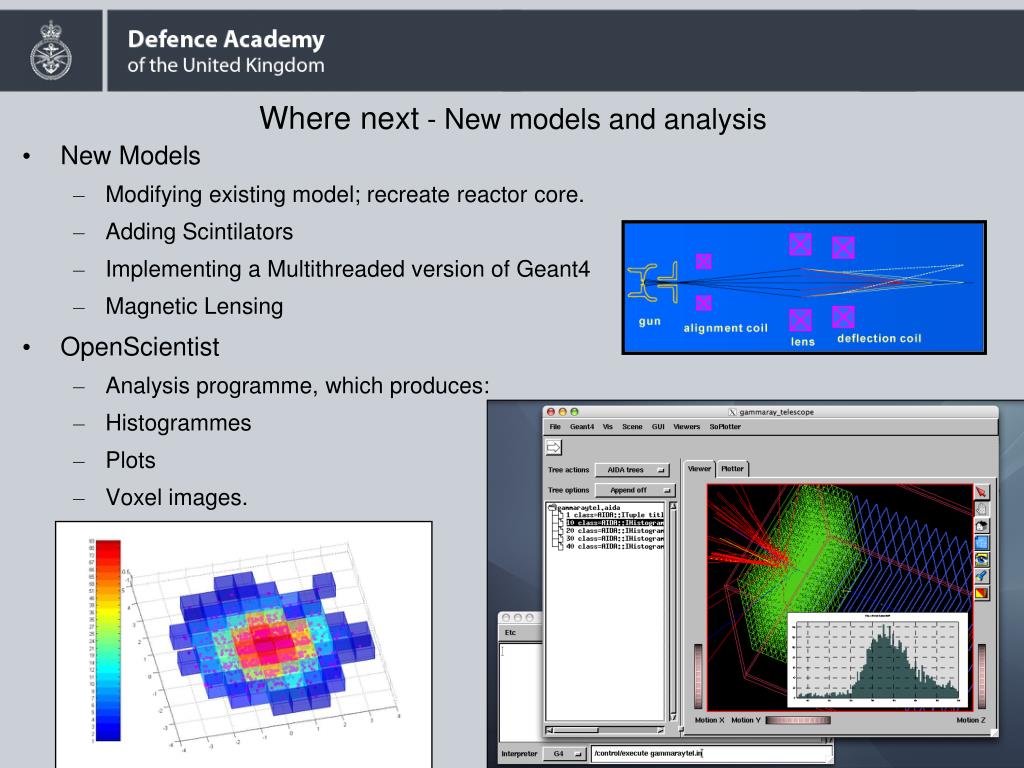Click the 'Tree actions' label
1024x768 pixels.
(568, 470)
